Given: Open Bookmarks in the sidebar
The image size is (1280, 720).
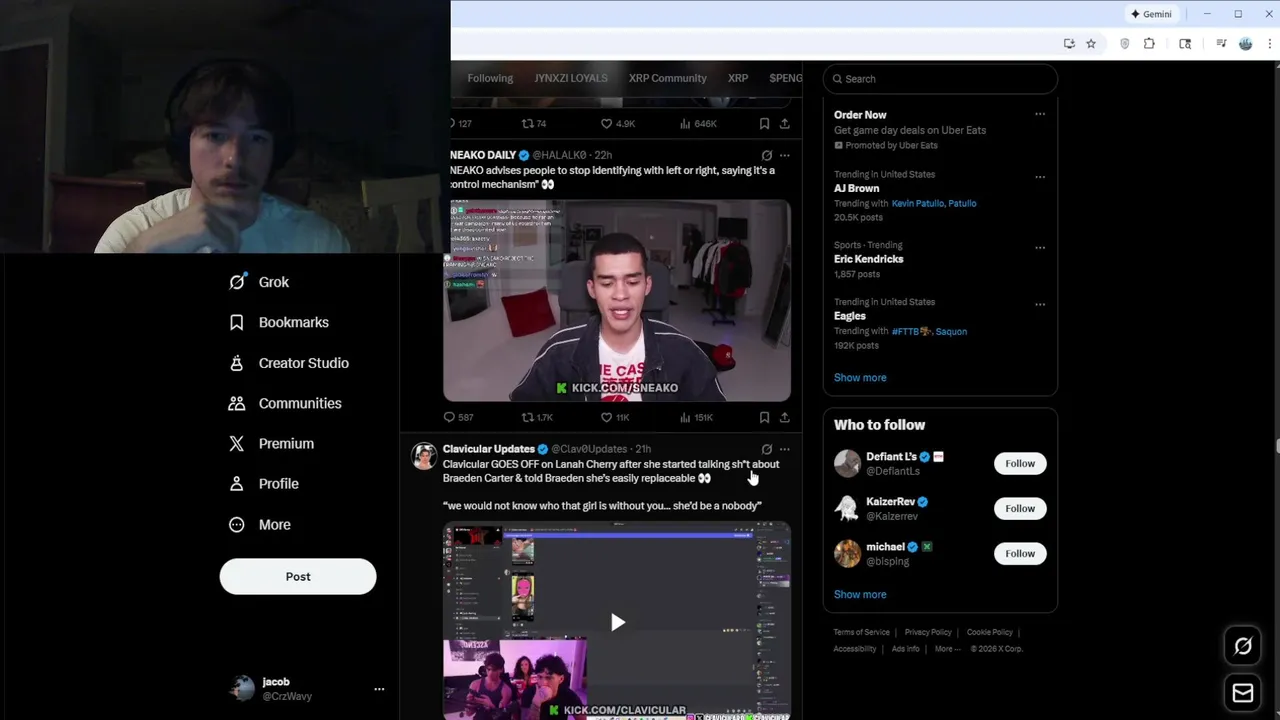Looking at the screenshot, I should coord(278,322).
